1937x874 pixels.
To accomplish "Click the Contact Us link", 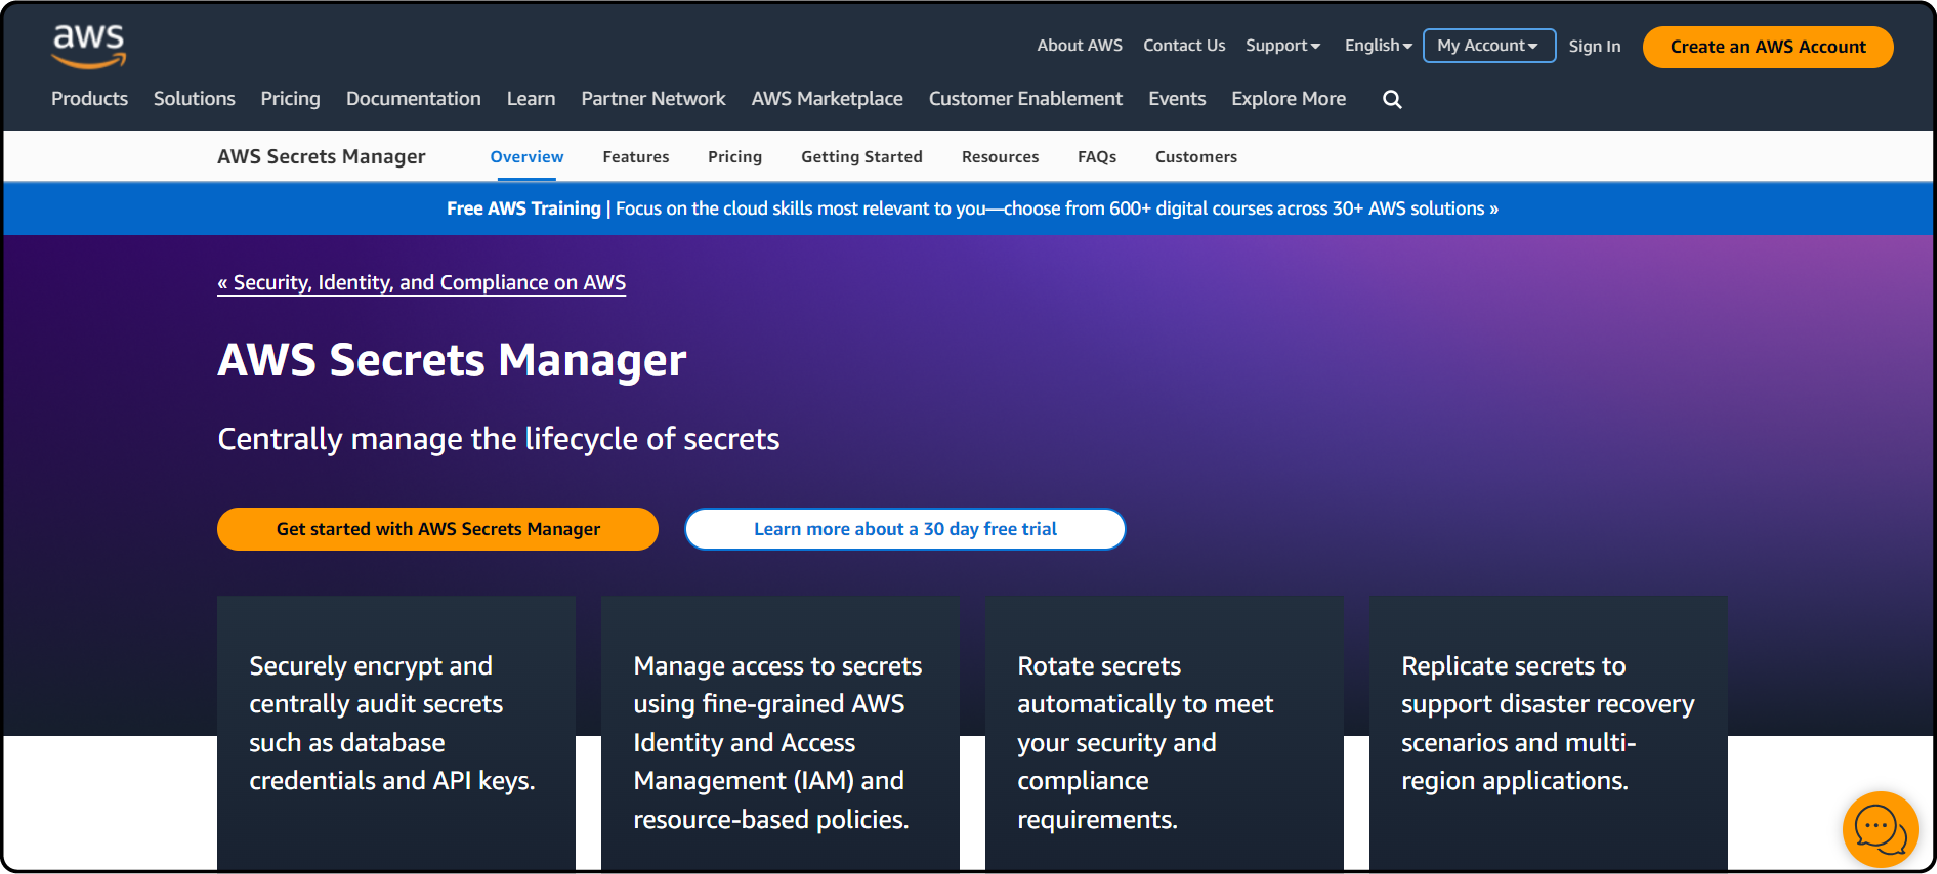I will [x=1184, y=46].
